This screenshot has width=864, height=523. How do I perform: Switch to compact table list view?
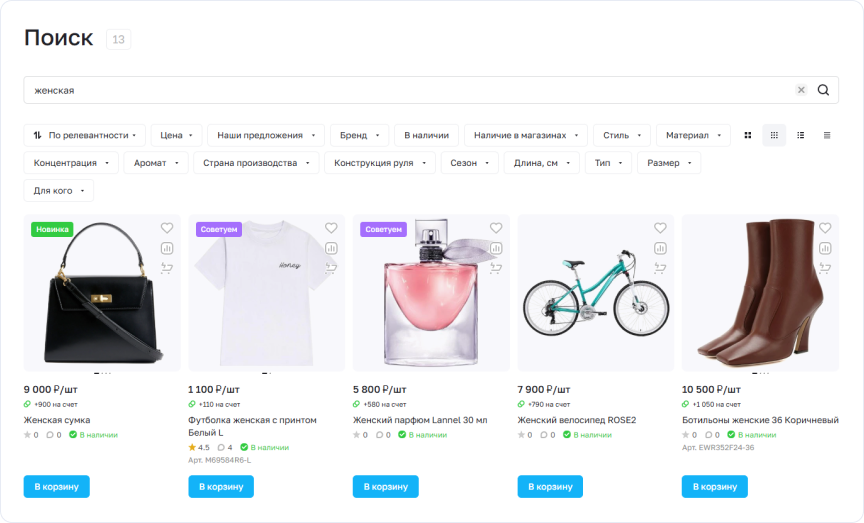point(827,135)
